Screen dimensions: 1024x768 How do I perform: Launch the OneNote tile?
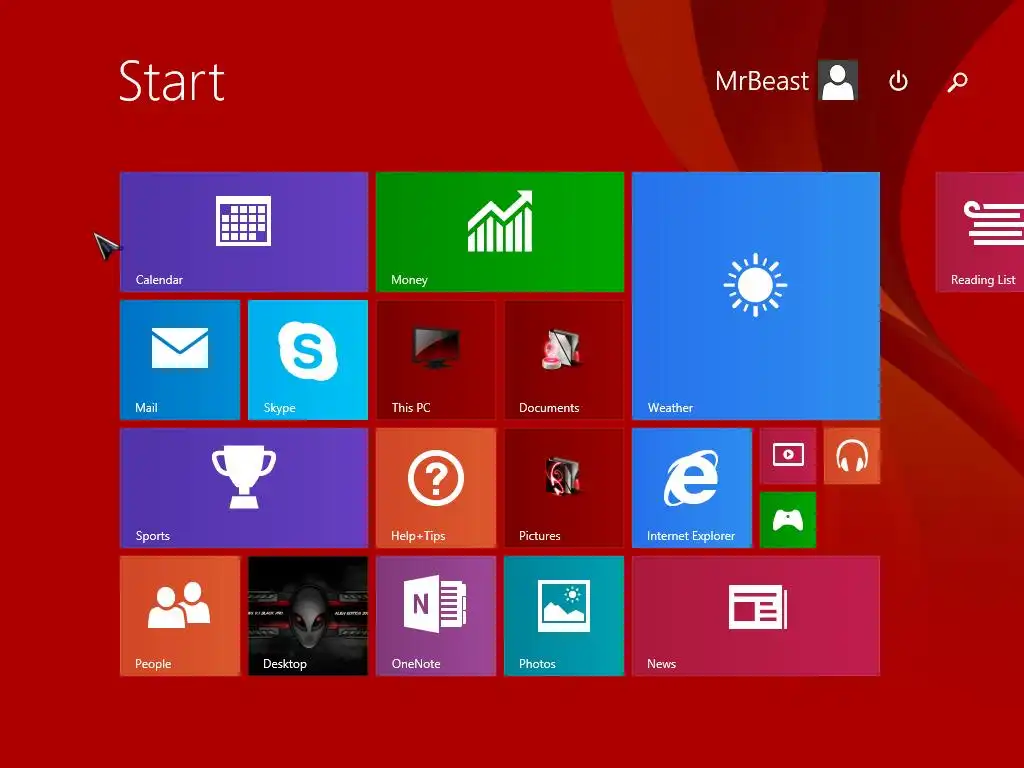click(436, 616)
